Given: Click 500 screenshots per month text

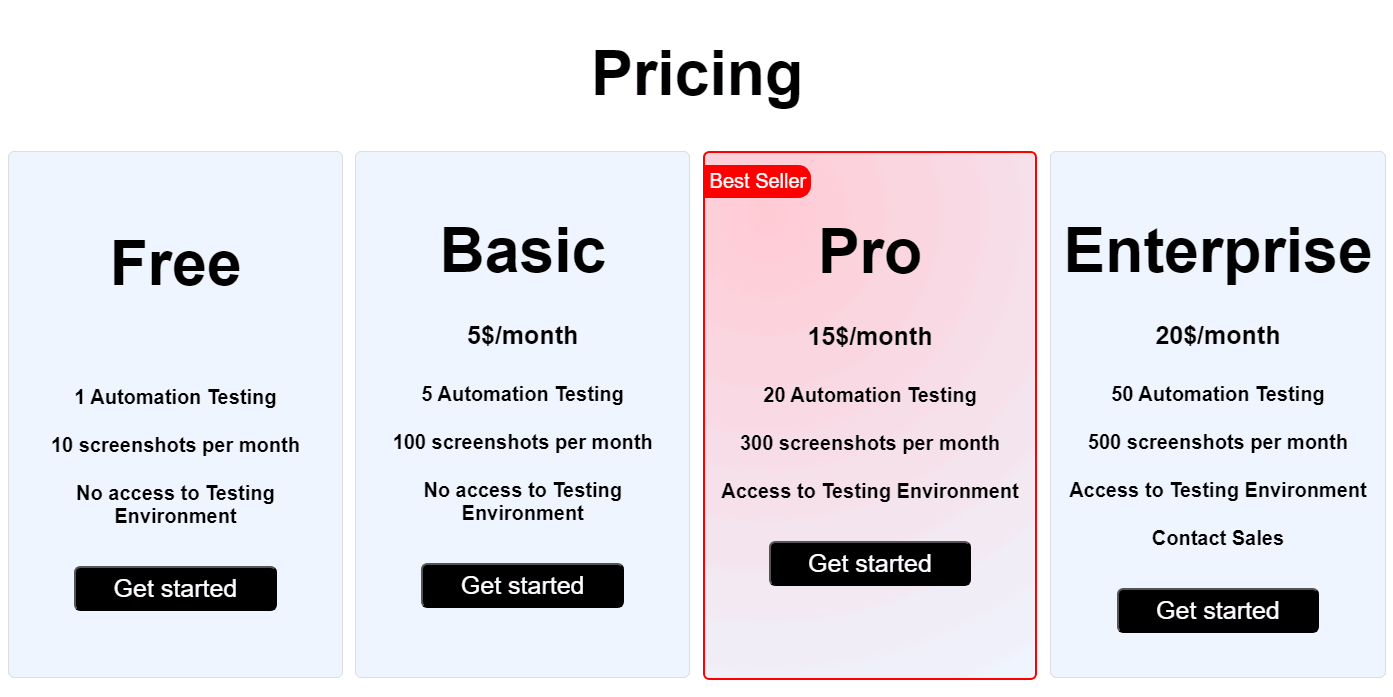Looking at the screenshot, I should coord(1217,442).
